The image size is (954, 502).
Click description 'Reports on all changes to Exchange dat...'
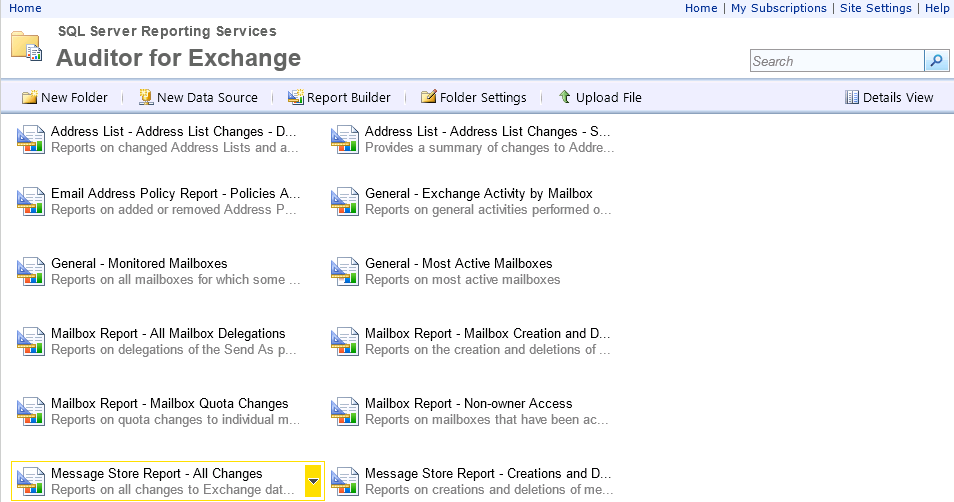(173, 490)
